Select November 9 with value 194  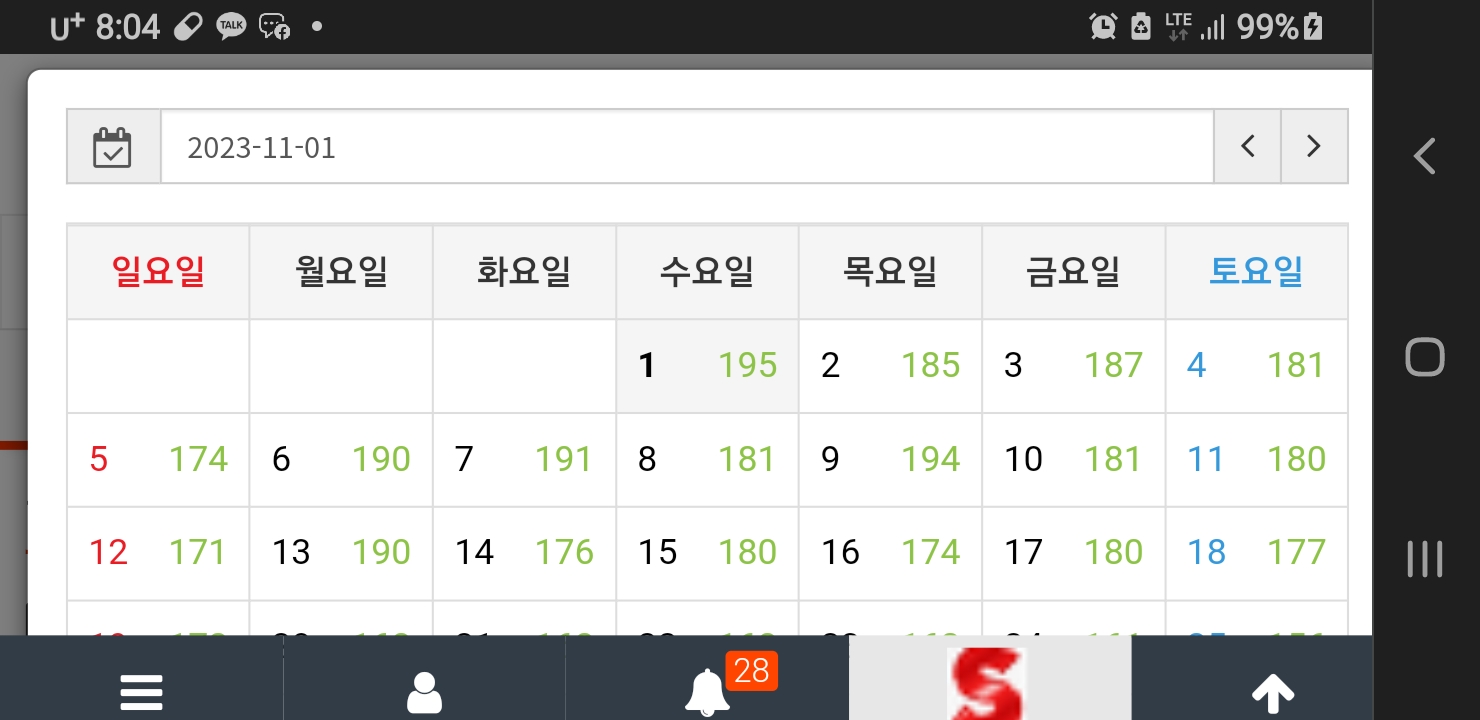pyautogui.click(x=890, y=460)
